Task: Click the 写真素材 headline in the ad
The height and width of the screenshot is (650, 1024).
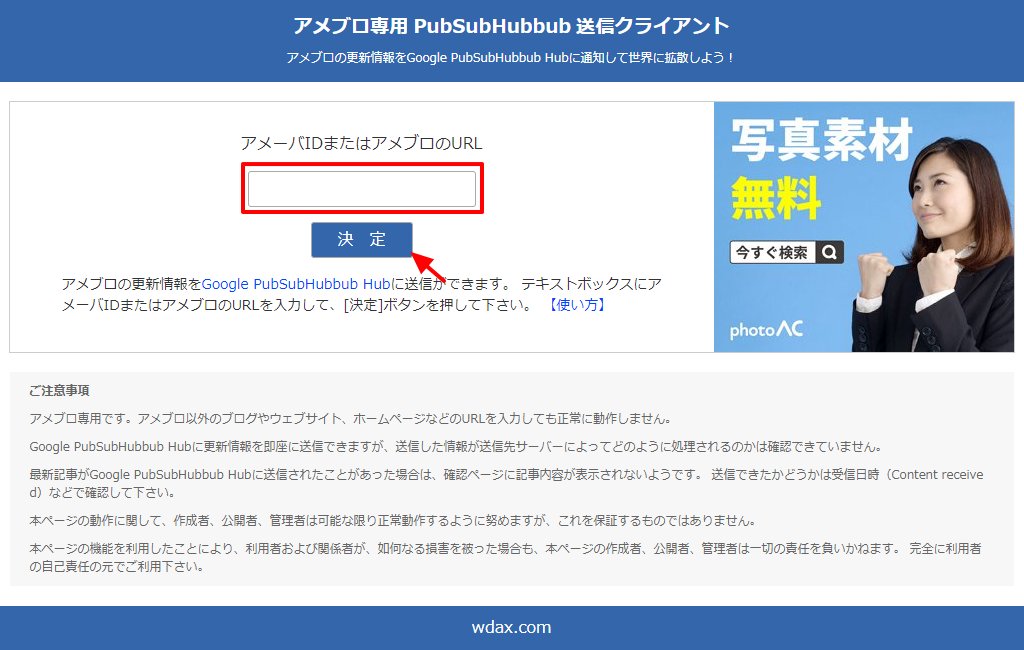Action: 820,141
